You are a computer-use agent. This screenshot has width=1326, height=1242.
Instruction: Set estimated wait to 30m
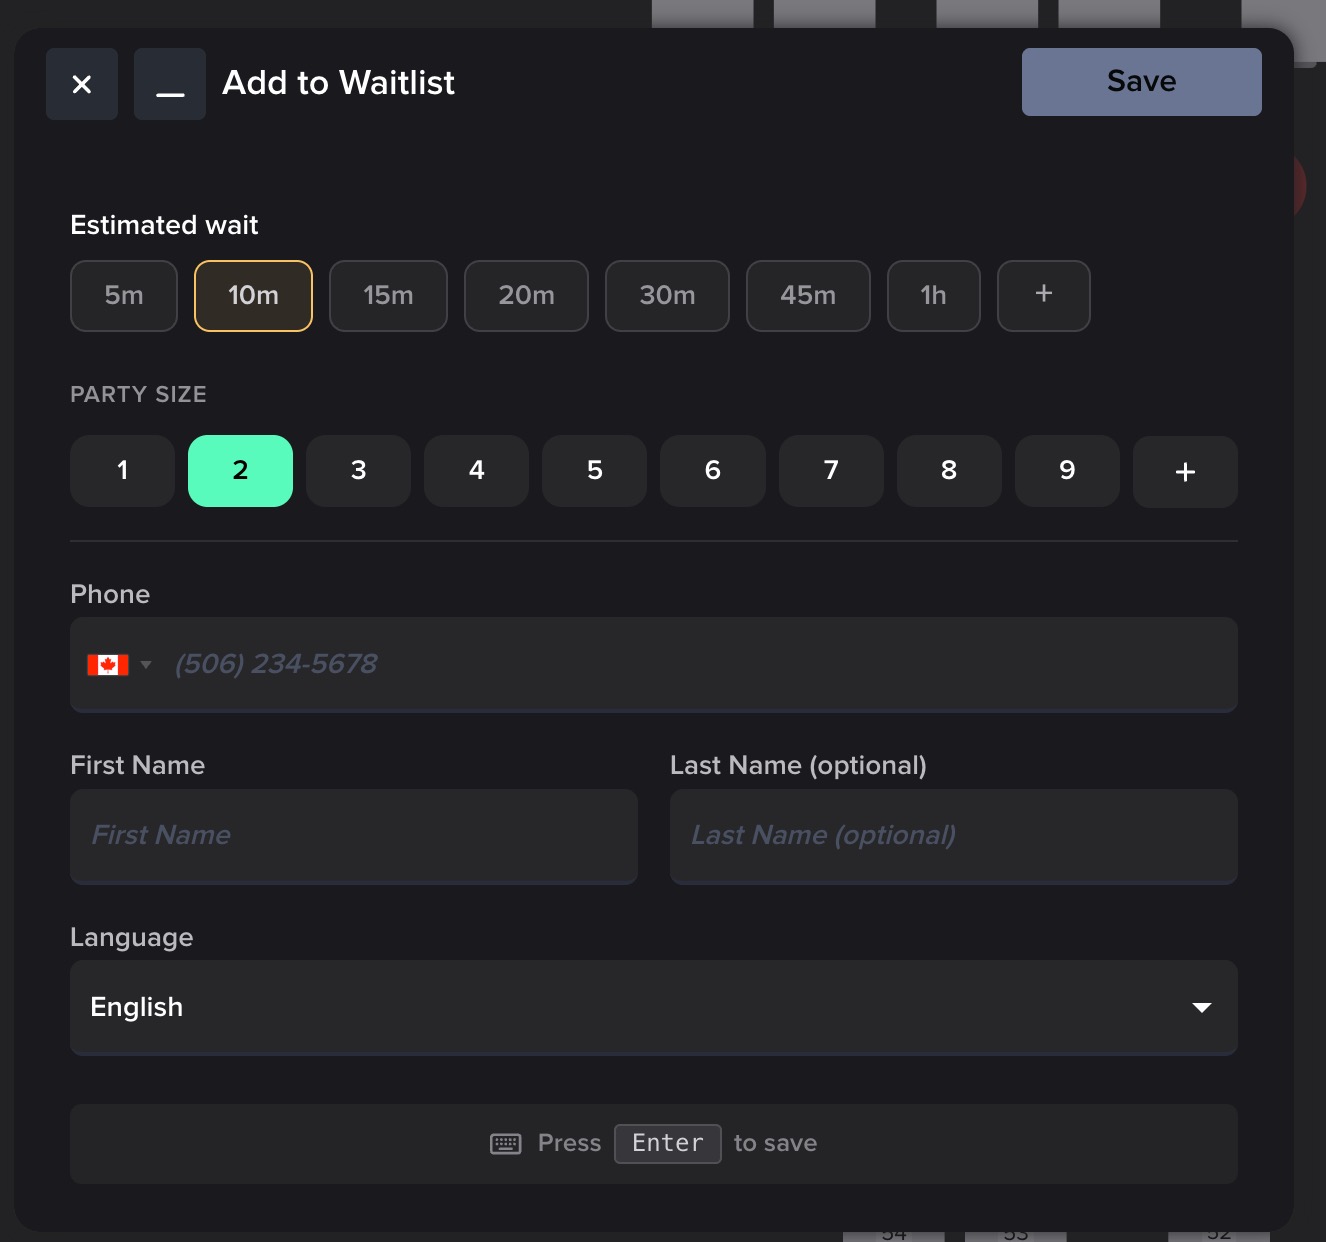coord(667,295)
